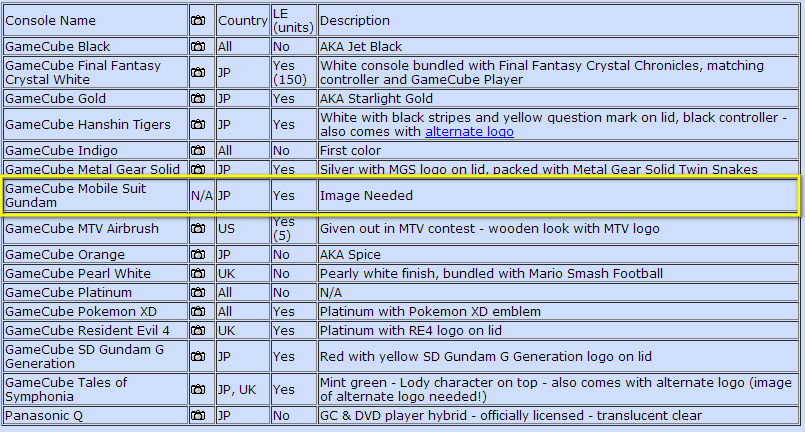Open the alternate logo link
The height and width of the screenshot is (432, 805).
[467, 132]
